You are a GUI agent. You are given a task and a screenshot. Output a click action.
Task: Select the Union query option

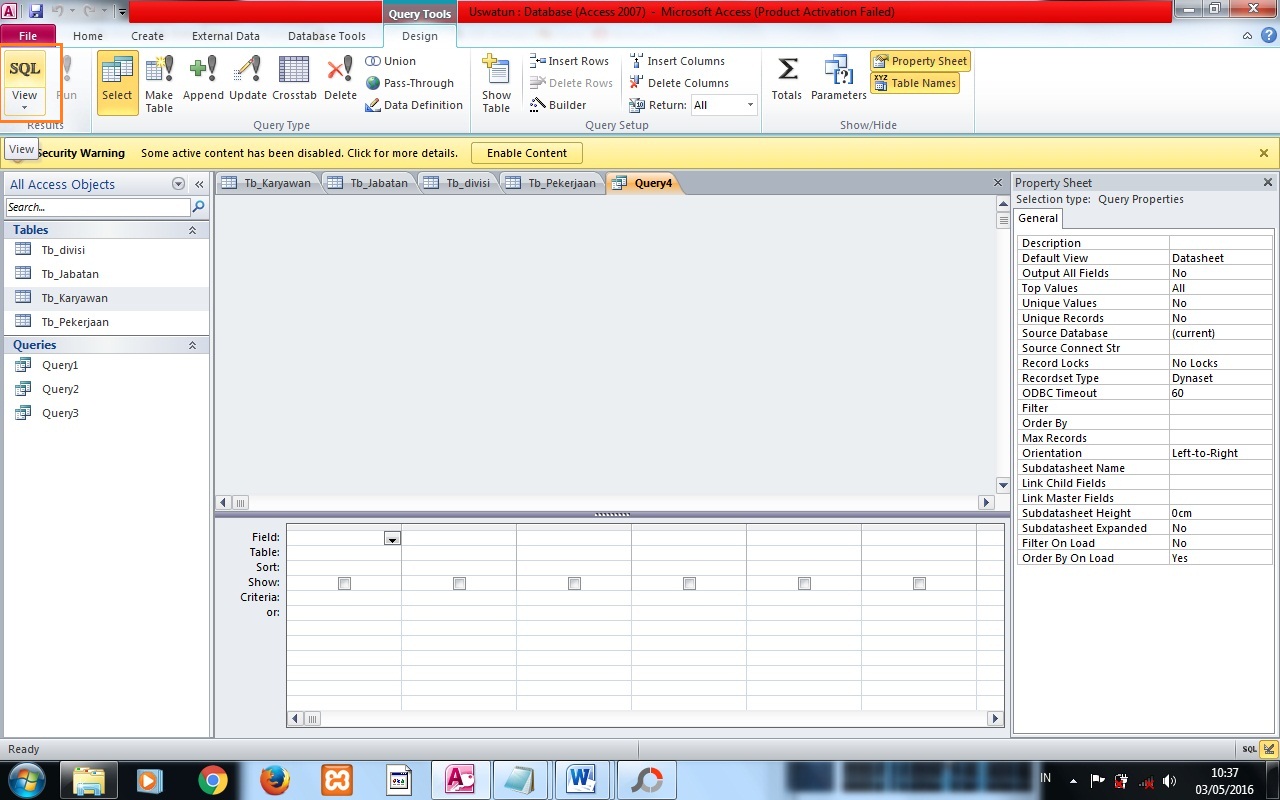coord(391,61)
